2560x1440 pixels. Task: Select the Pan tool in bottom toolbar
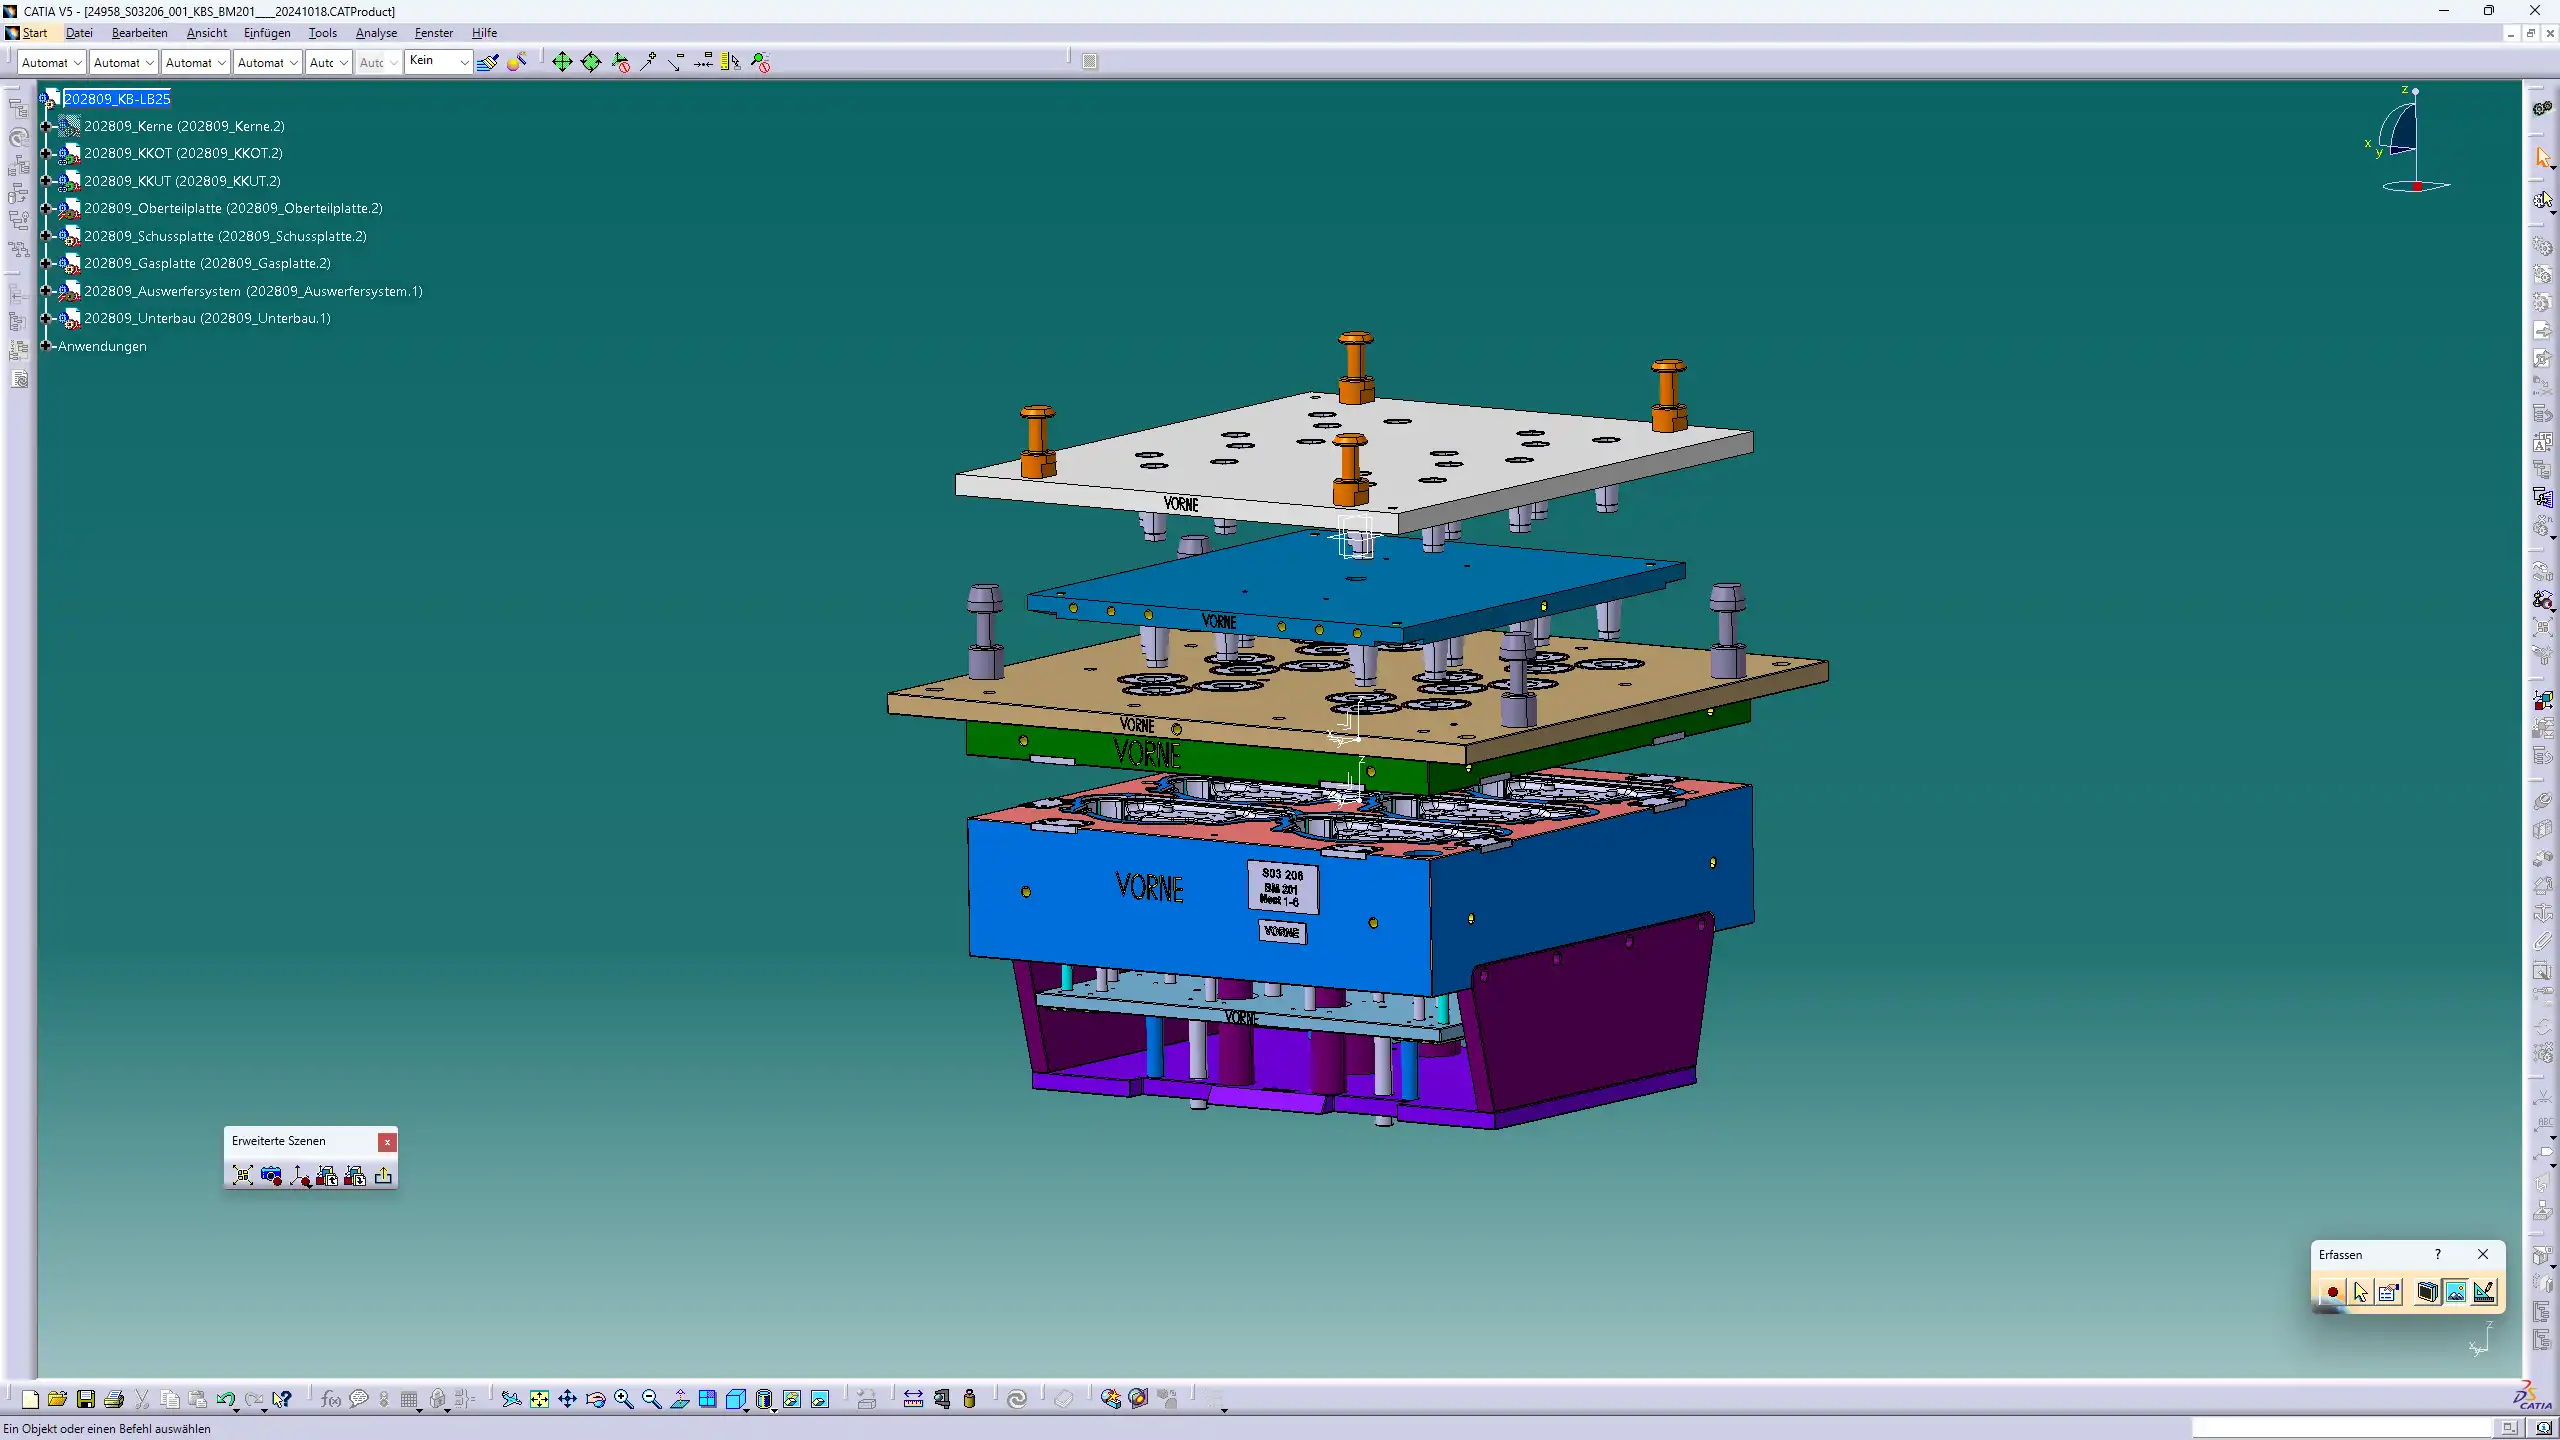click(x=567, y=1399)
